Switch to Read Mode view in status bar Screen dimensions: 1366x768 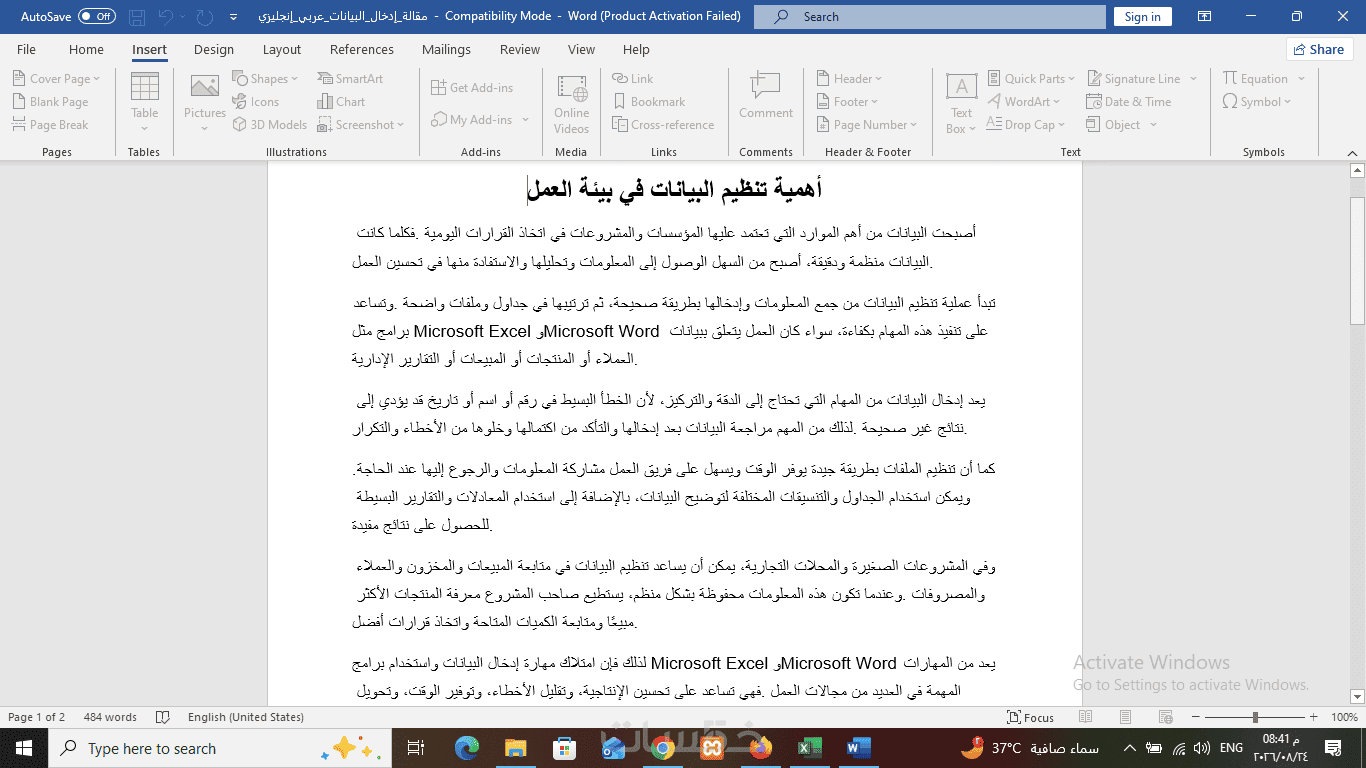click(x=1088, y=717)
